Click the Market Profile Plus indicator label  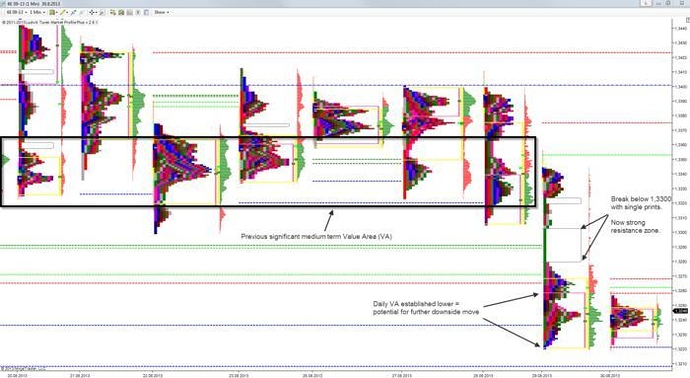point(50,22)
